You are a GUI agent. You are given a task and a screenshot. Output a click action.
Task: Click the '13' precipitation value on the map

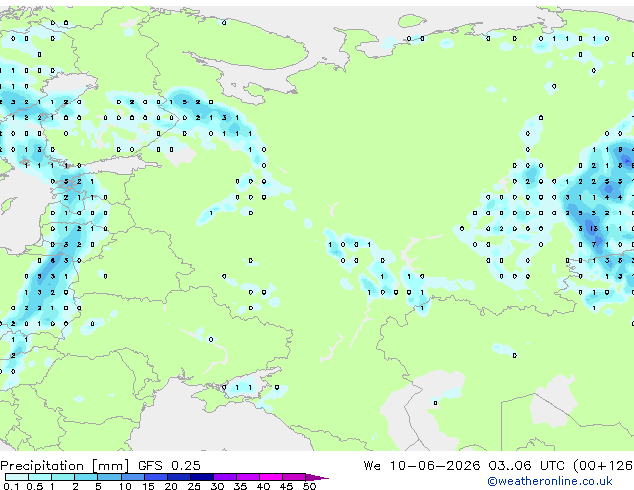coord(594,229)
